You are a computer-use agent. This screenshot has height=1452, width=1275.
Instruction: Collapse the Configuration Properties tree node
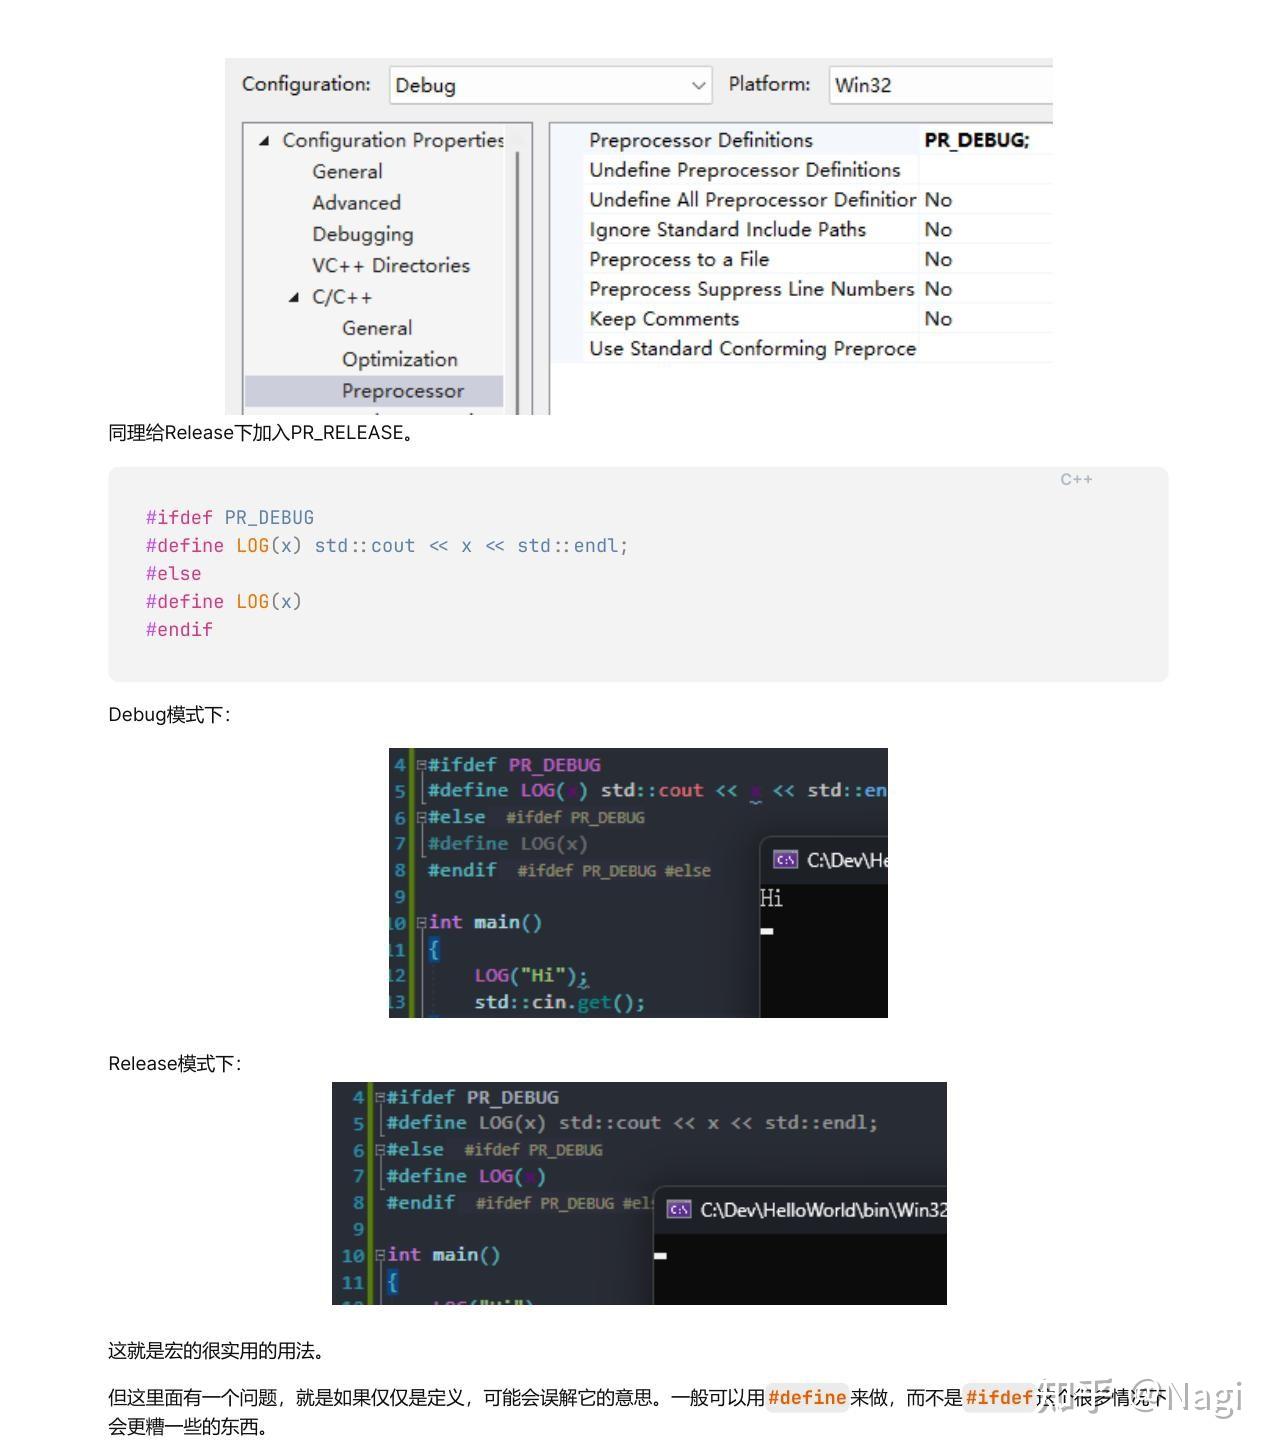[x=264, y=141]
